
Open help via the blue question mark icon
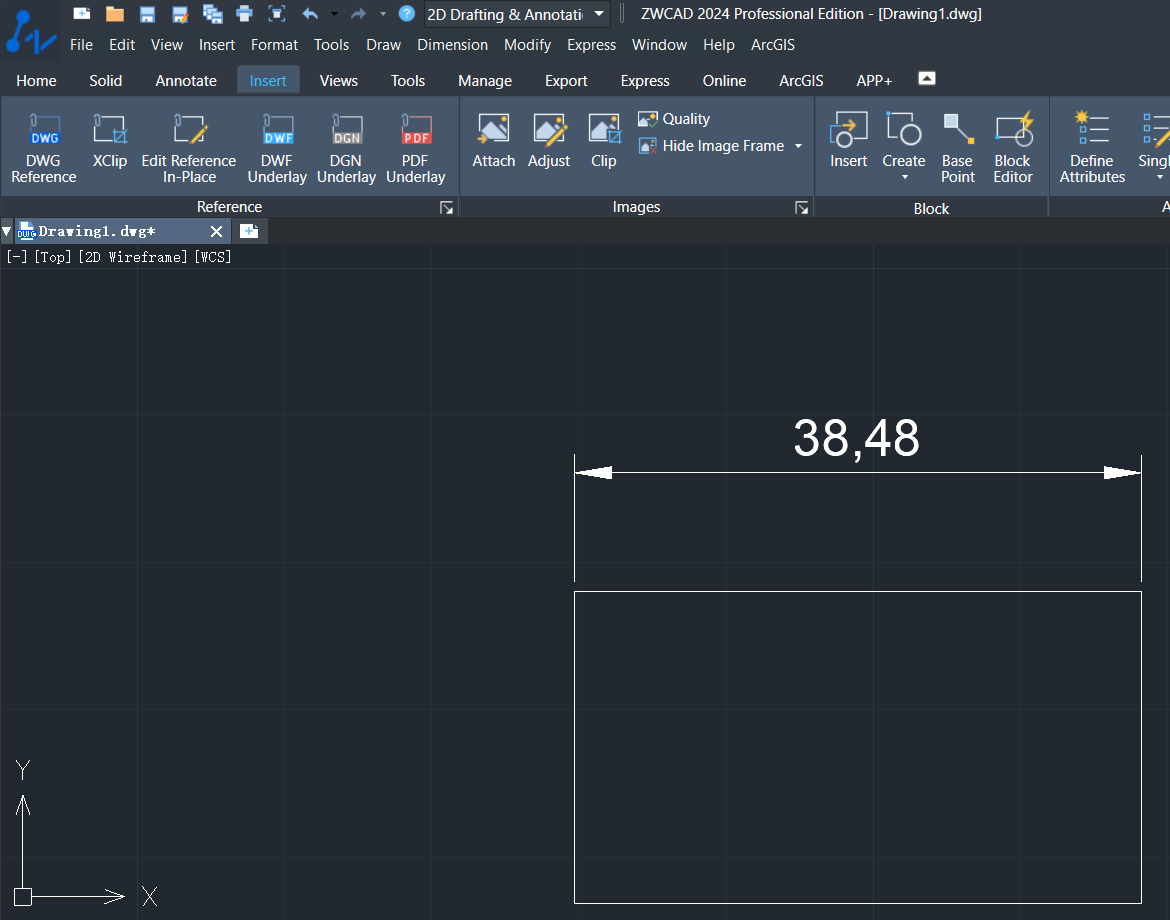point(407,13)
